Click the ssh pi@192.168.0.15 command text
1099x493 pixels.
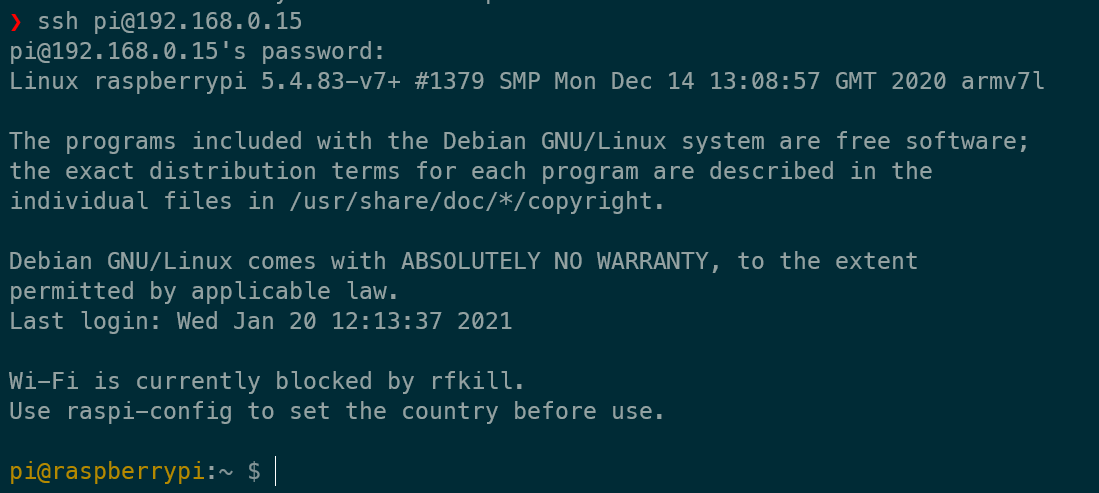pos(170,22)
